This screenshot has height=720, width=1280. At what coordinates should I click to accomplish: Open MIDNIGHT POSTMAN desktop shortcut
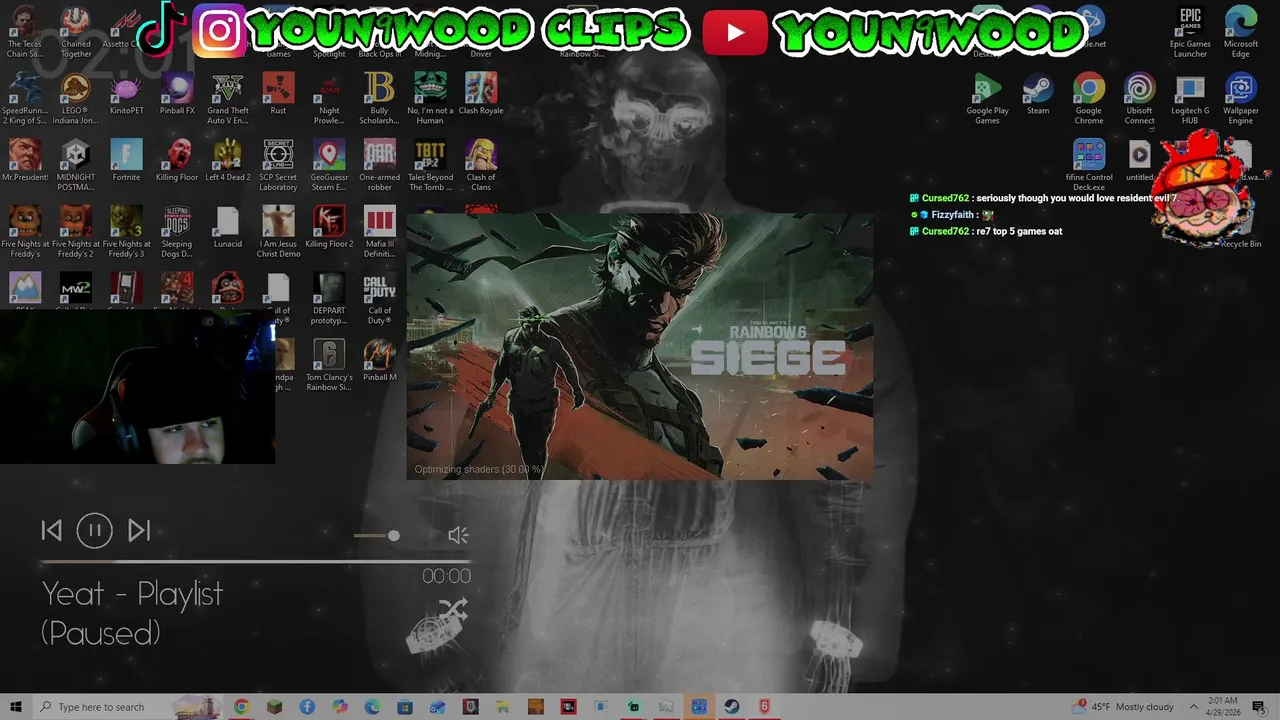[x=76, y=166]
